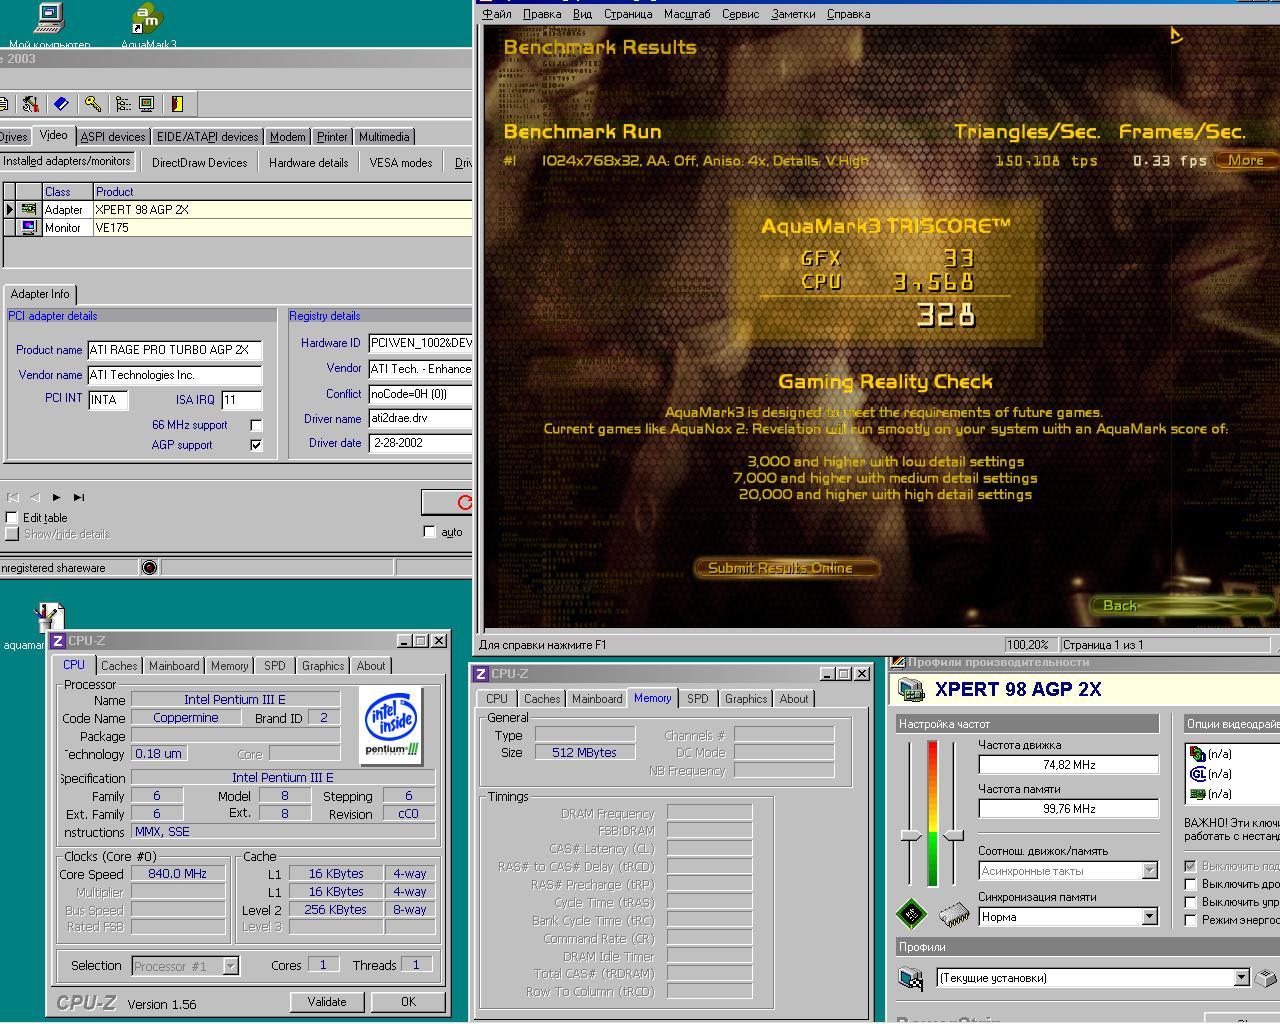1280x1024 pixels.
Task: Go to first record navigation arrow
Action: pyautogui.click(x=13, y=497)
